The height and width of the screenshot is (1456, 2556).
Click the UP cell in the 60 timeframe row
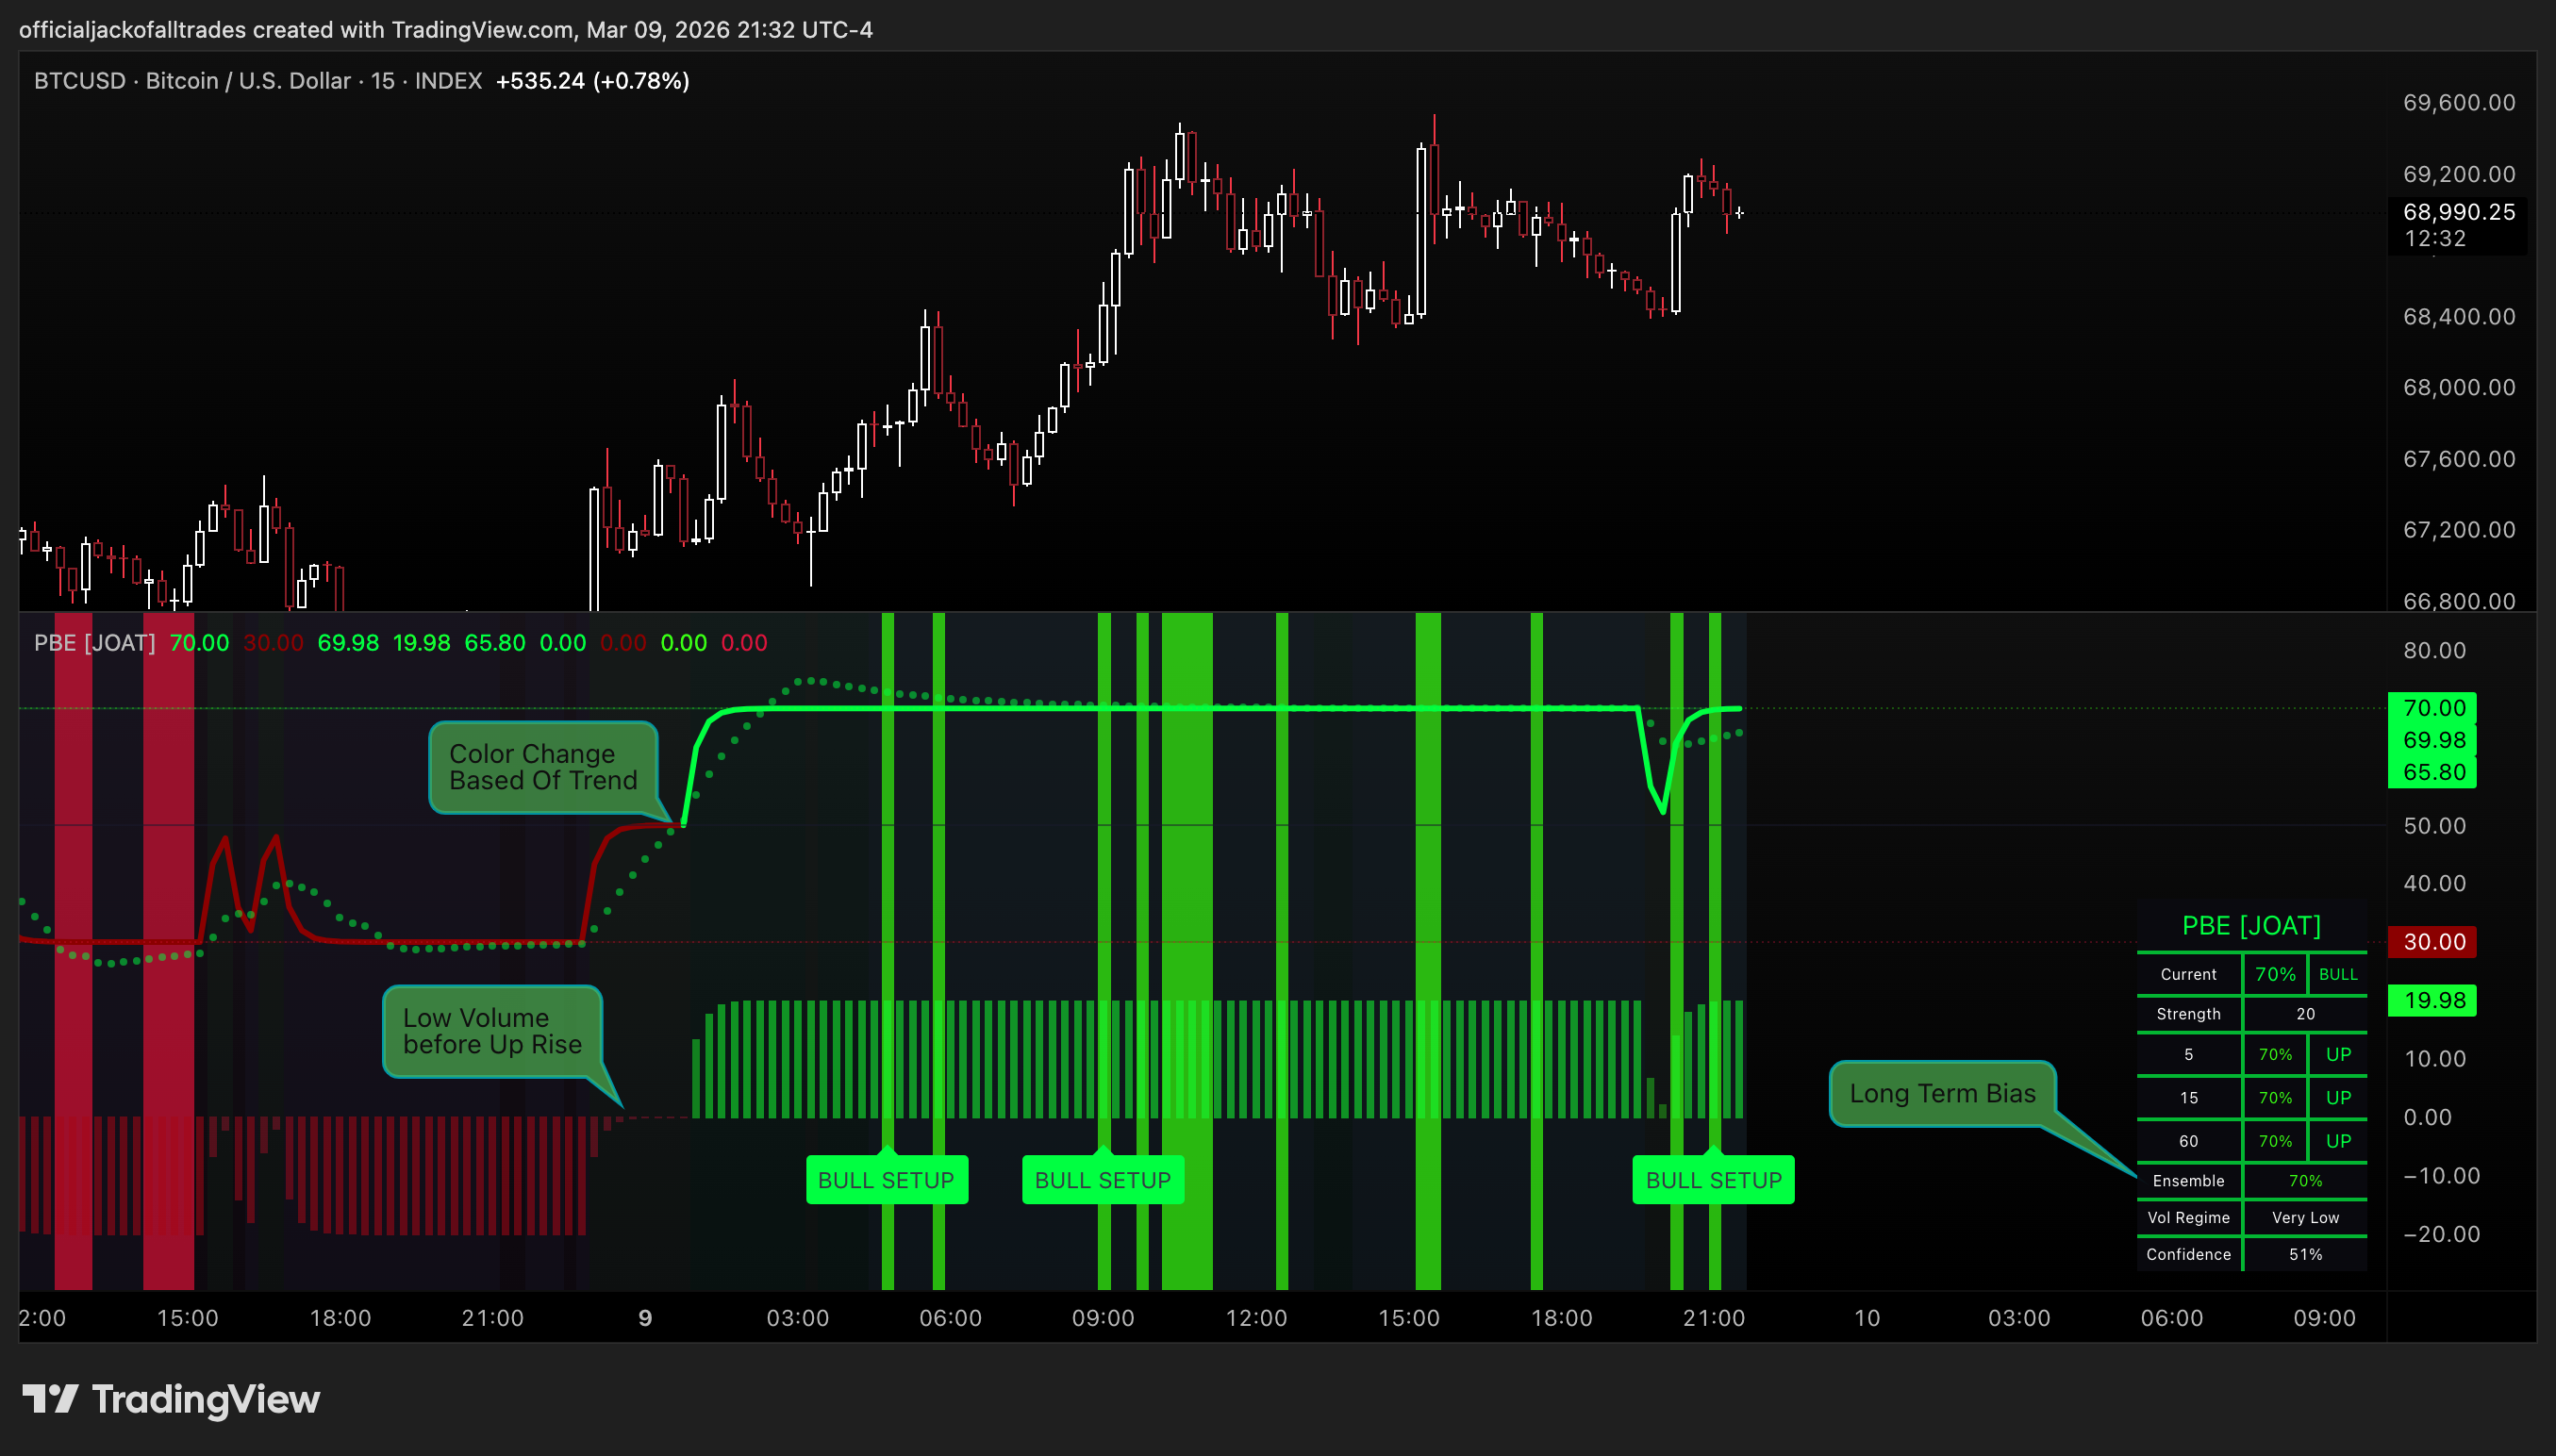coord(2338,1141)
